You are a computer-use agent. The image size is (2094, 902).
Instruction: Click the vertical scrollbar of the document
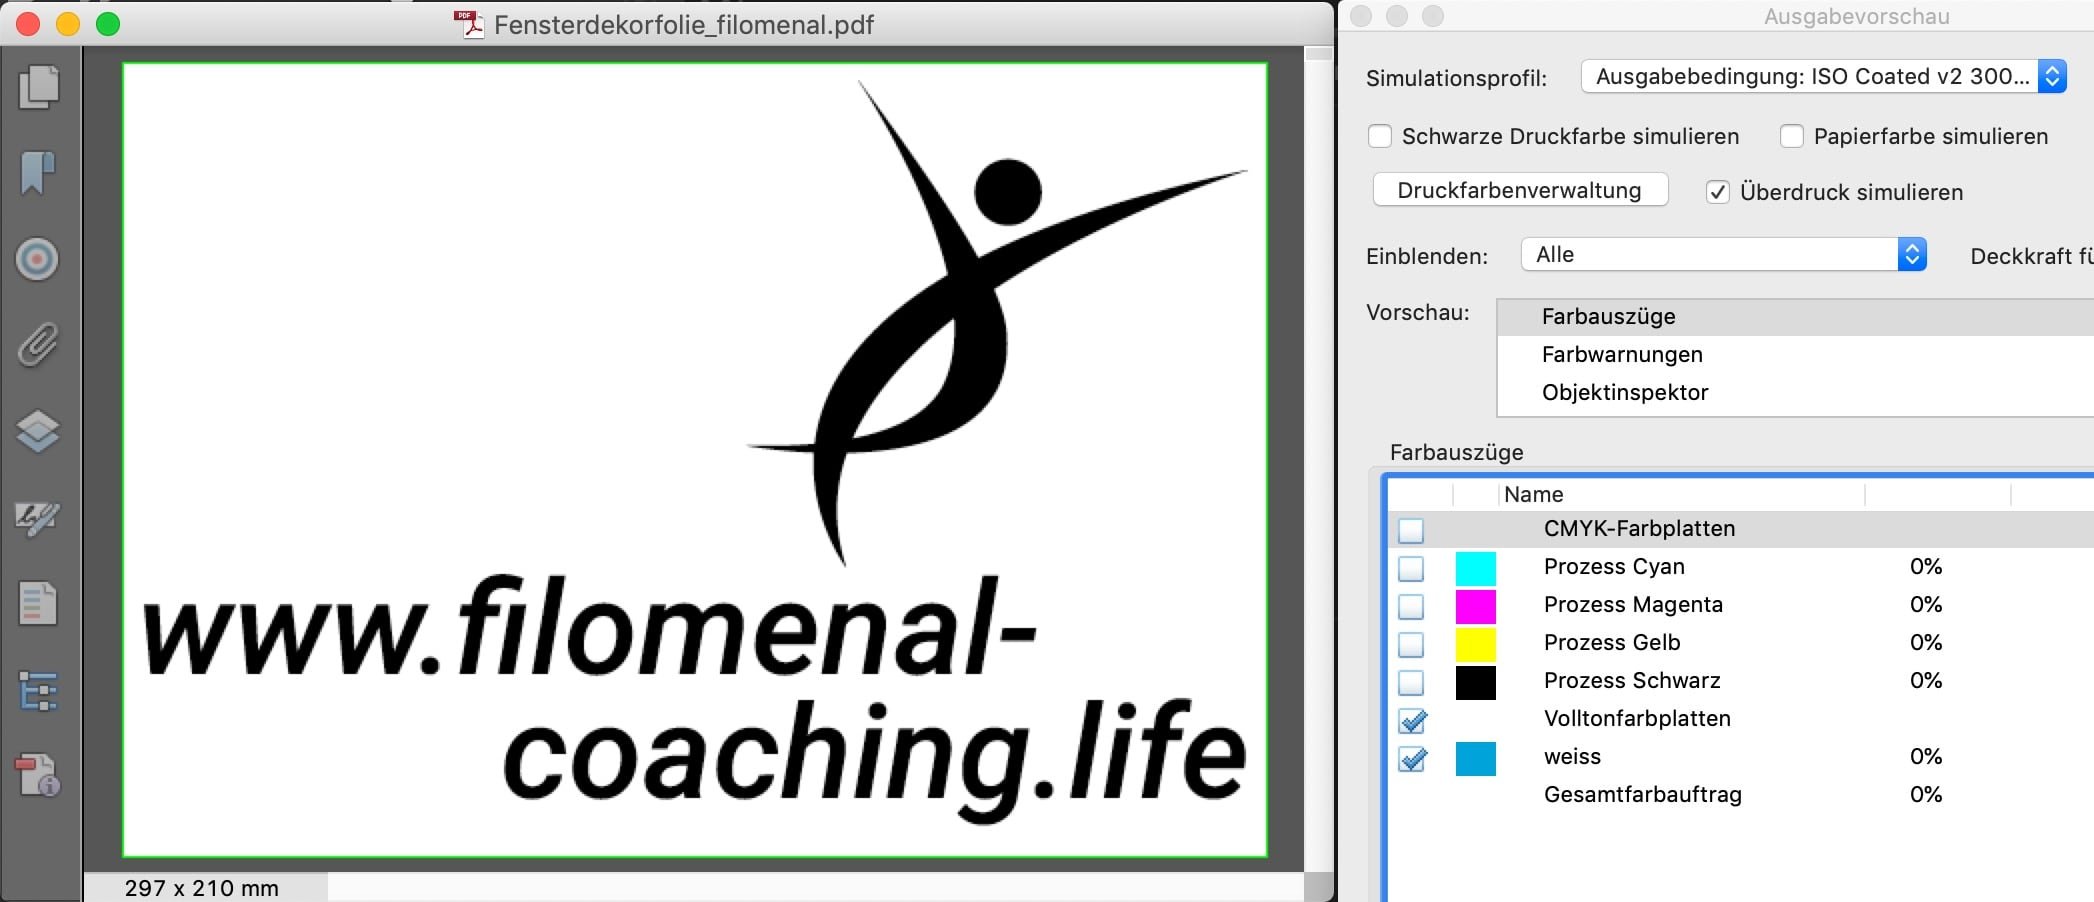1319,460
